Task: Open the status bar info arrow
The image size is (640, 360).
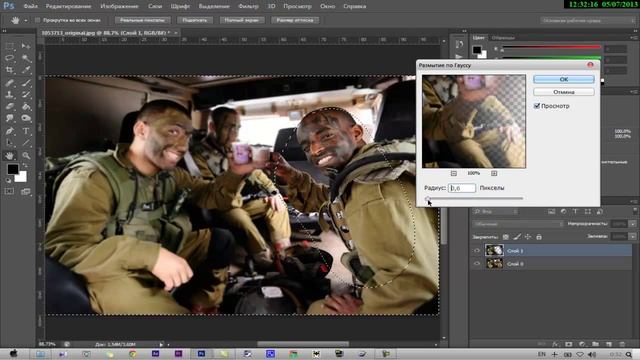Action: pyautogui.click(x=161, y=344)
